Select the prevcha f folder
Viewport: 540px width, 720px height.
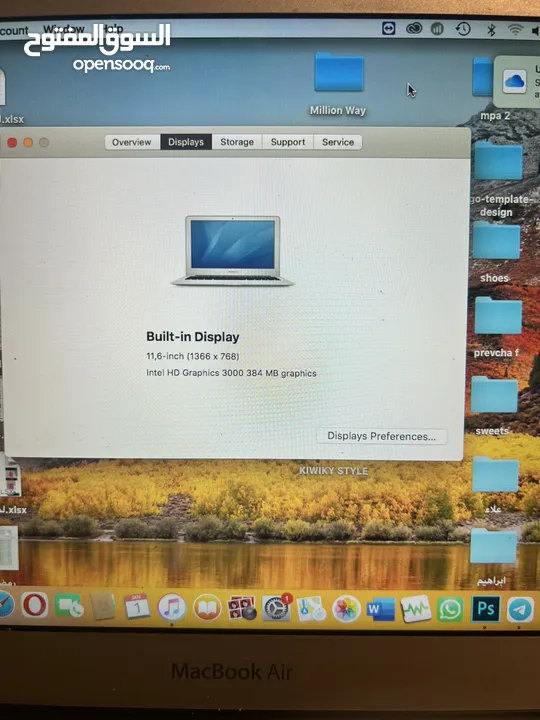click(x=498, y=315)
